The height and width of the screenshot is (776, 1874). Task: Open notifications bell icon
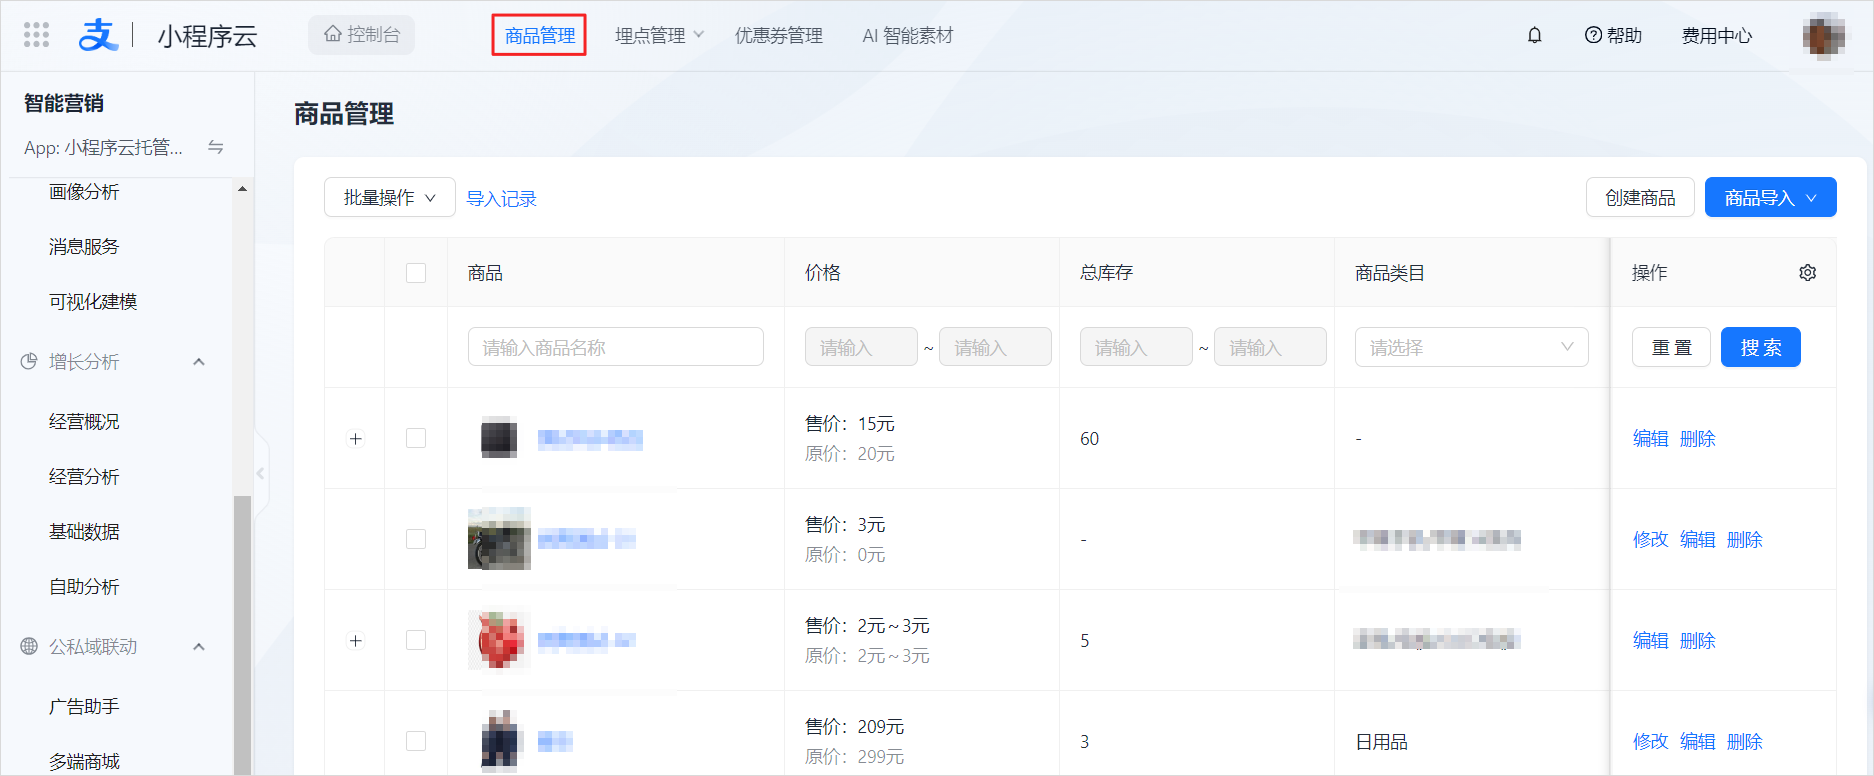pyautogui.click(x=1534, y=35)
